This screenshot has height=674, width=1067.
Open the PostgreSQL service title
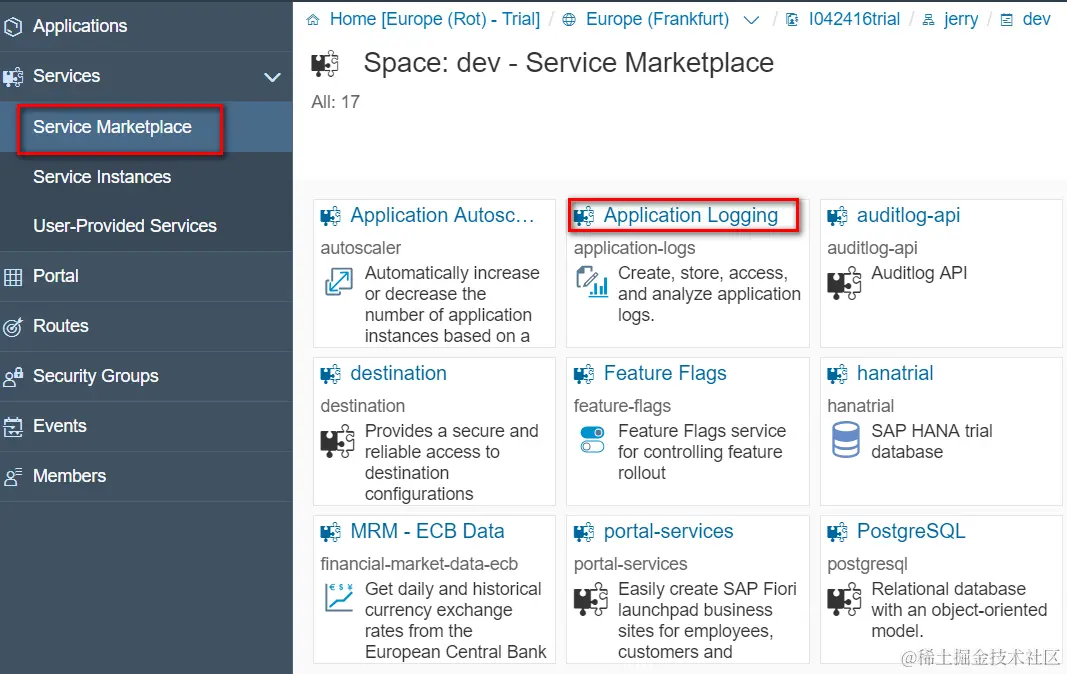click(x=911, y=531)
